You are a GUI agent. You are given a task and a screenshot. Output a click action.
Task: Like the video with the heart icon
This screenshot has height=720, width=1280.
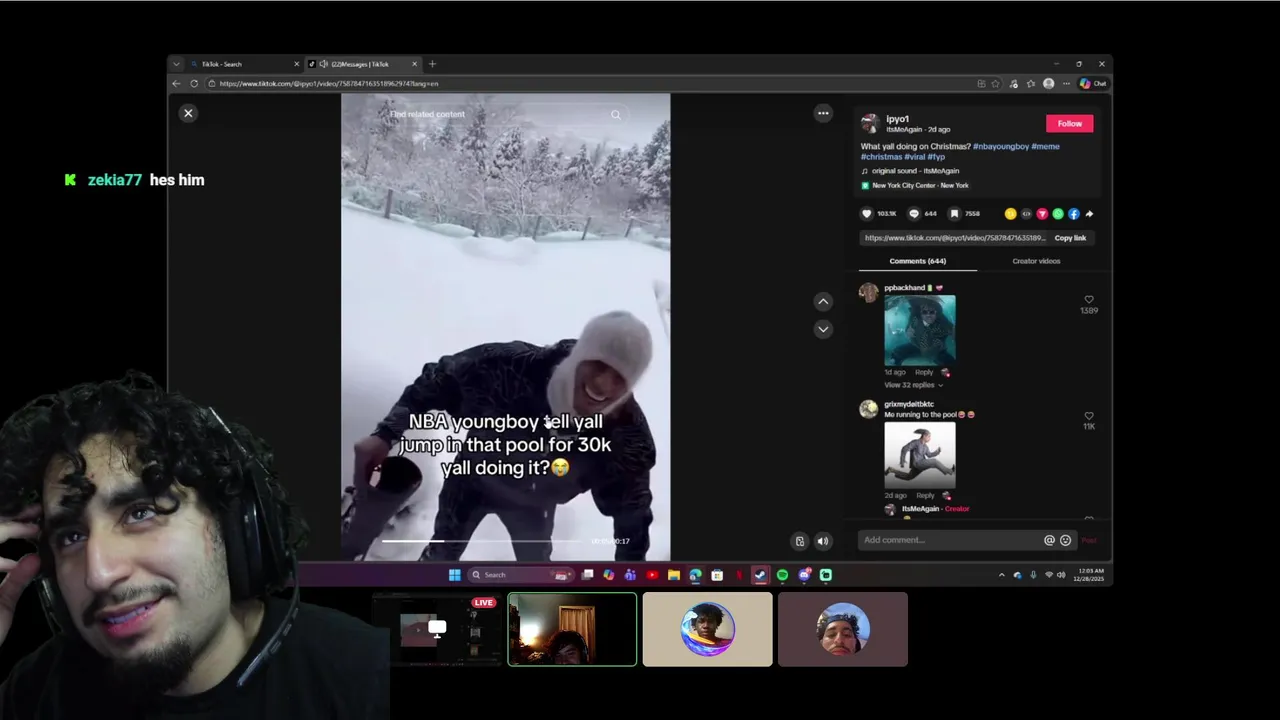click(867, 213)
